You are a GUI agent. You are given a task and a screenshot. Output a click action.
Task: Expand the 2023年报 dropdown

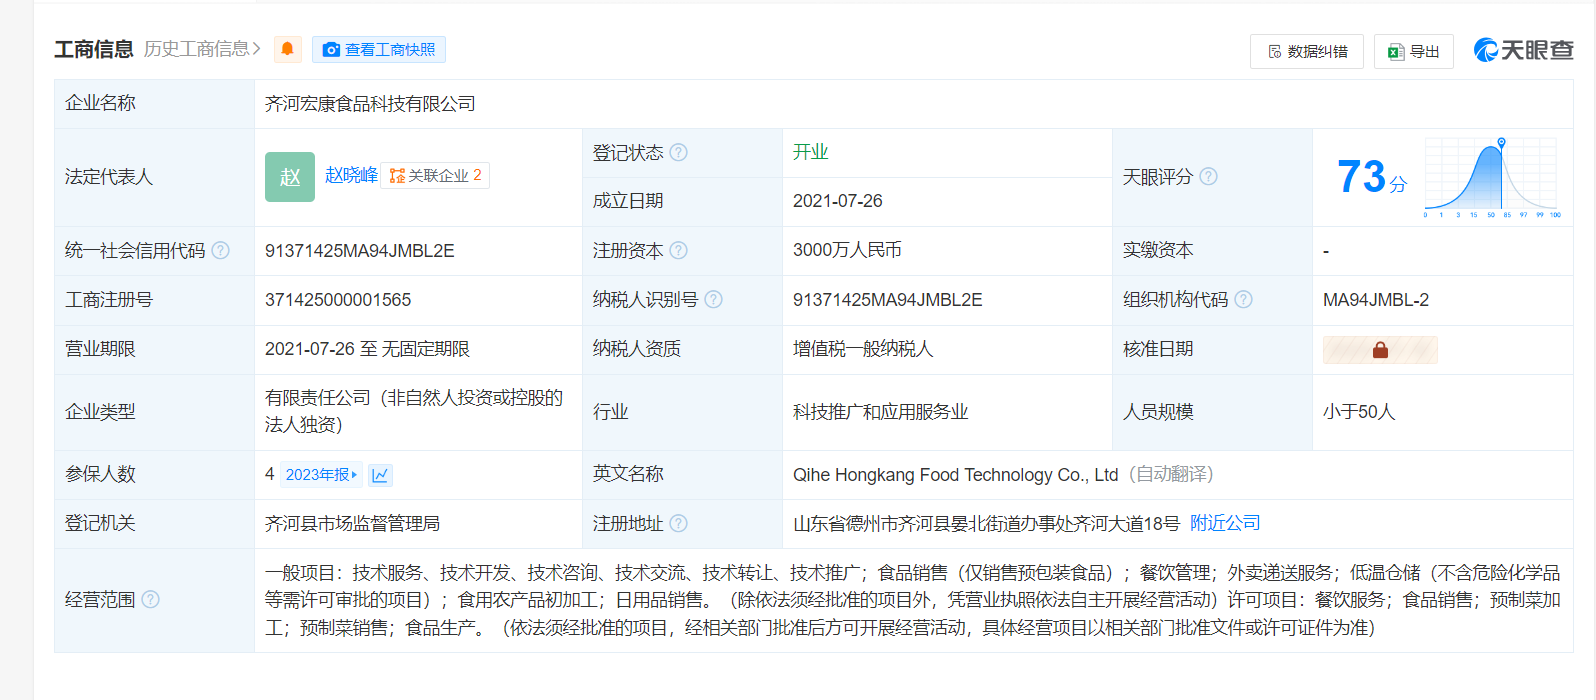[321, 475]
